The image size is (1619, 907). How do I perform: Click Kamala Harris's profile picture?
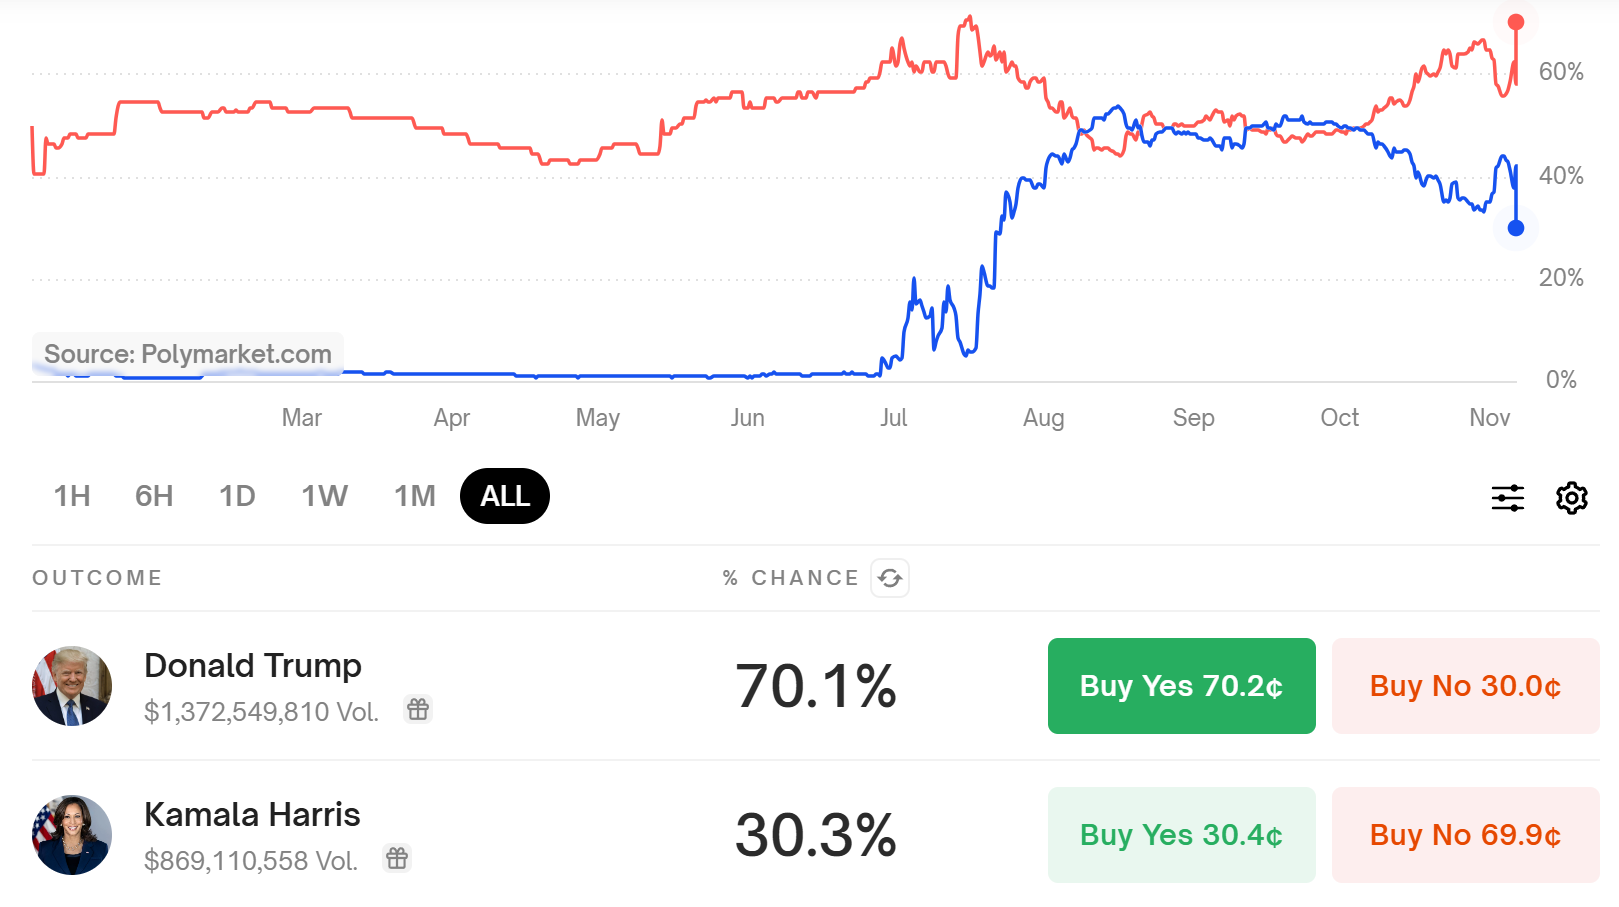[x=72, y=834]
